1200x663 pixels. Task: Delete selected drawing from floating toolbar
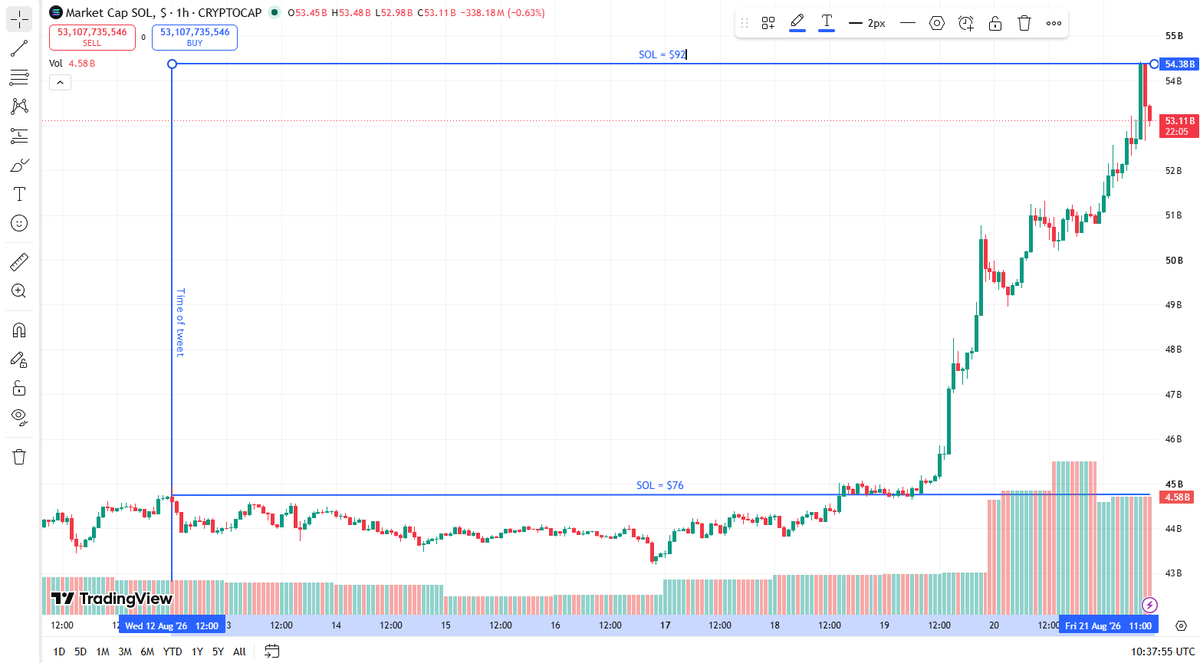pyautogui.click(x=1024, y=23)
